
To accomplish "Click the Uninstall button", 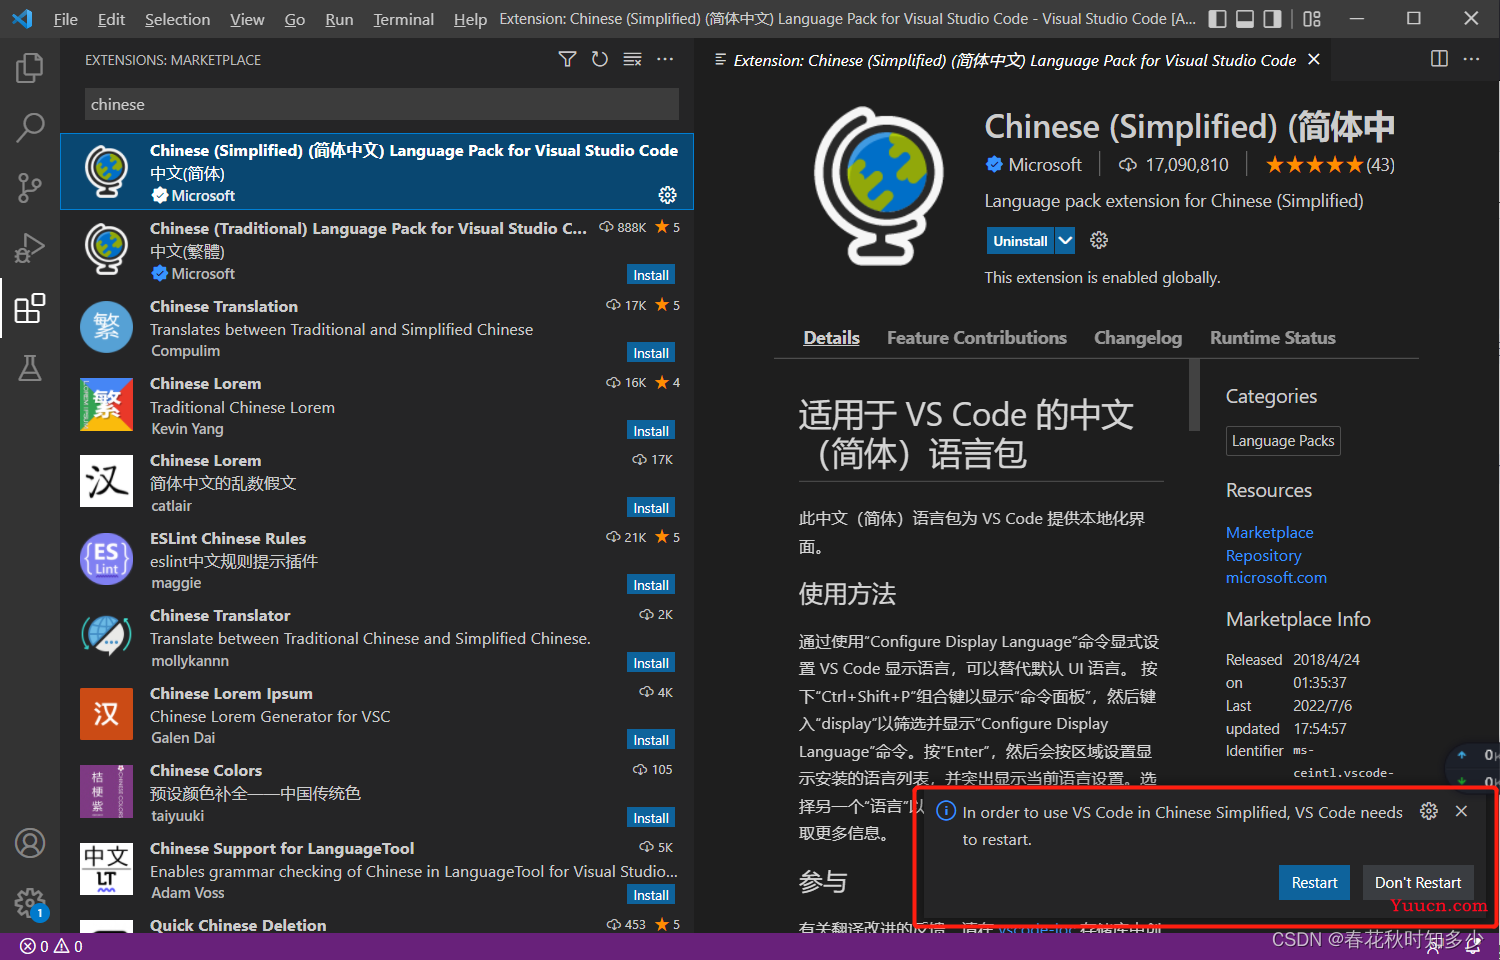I will pos(1021,240).
